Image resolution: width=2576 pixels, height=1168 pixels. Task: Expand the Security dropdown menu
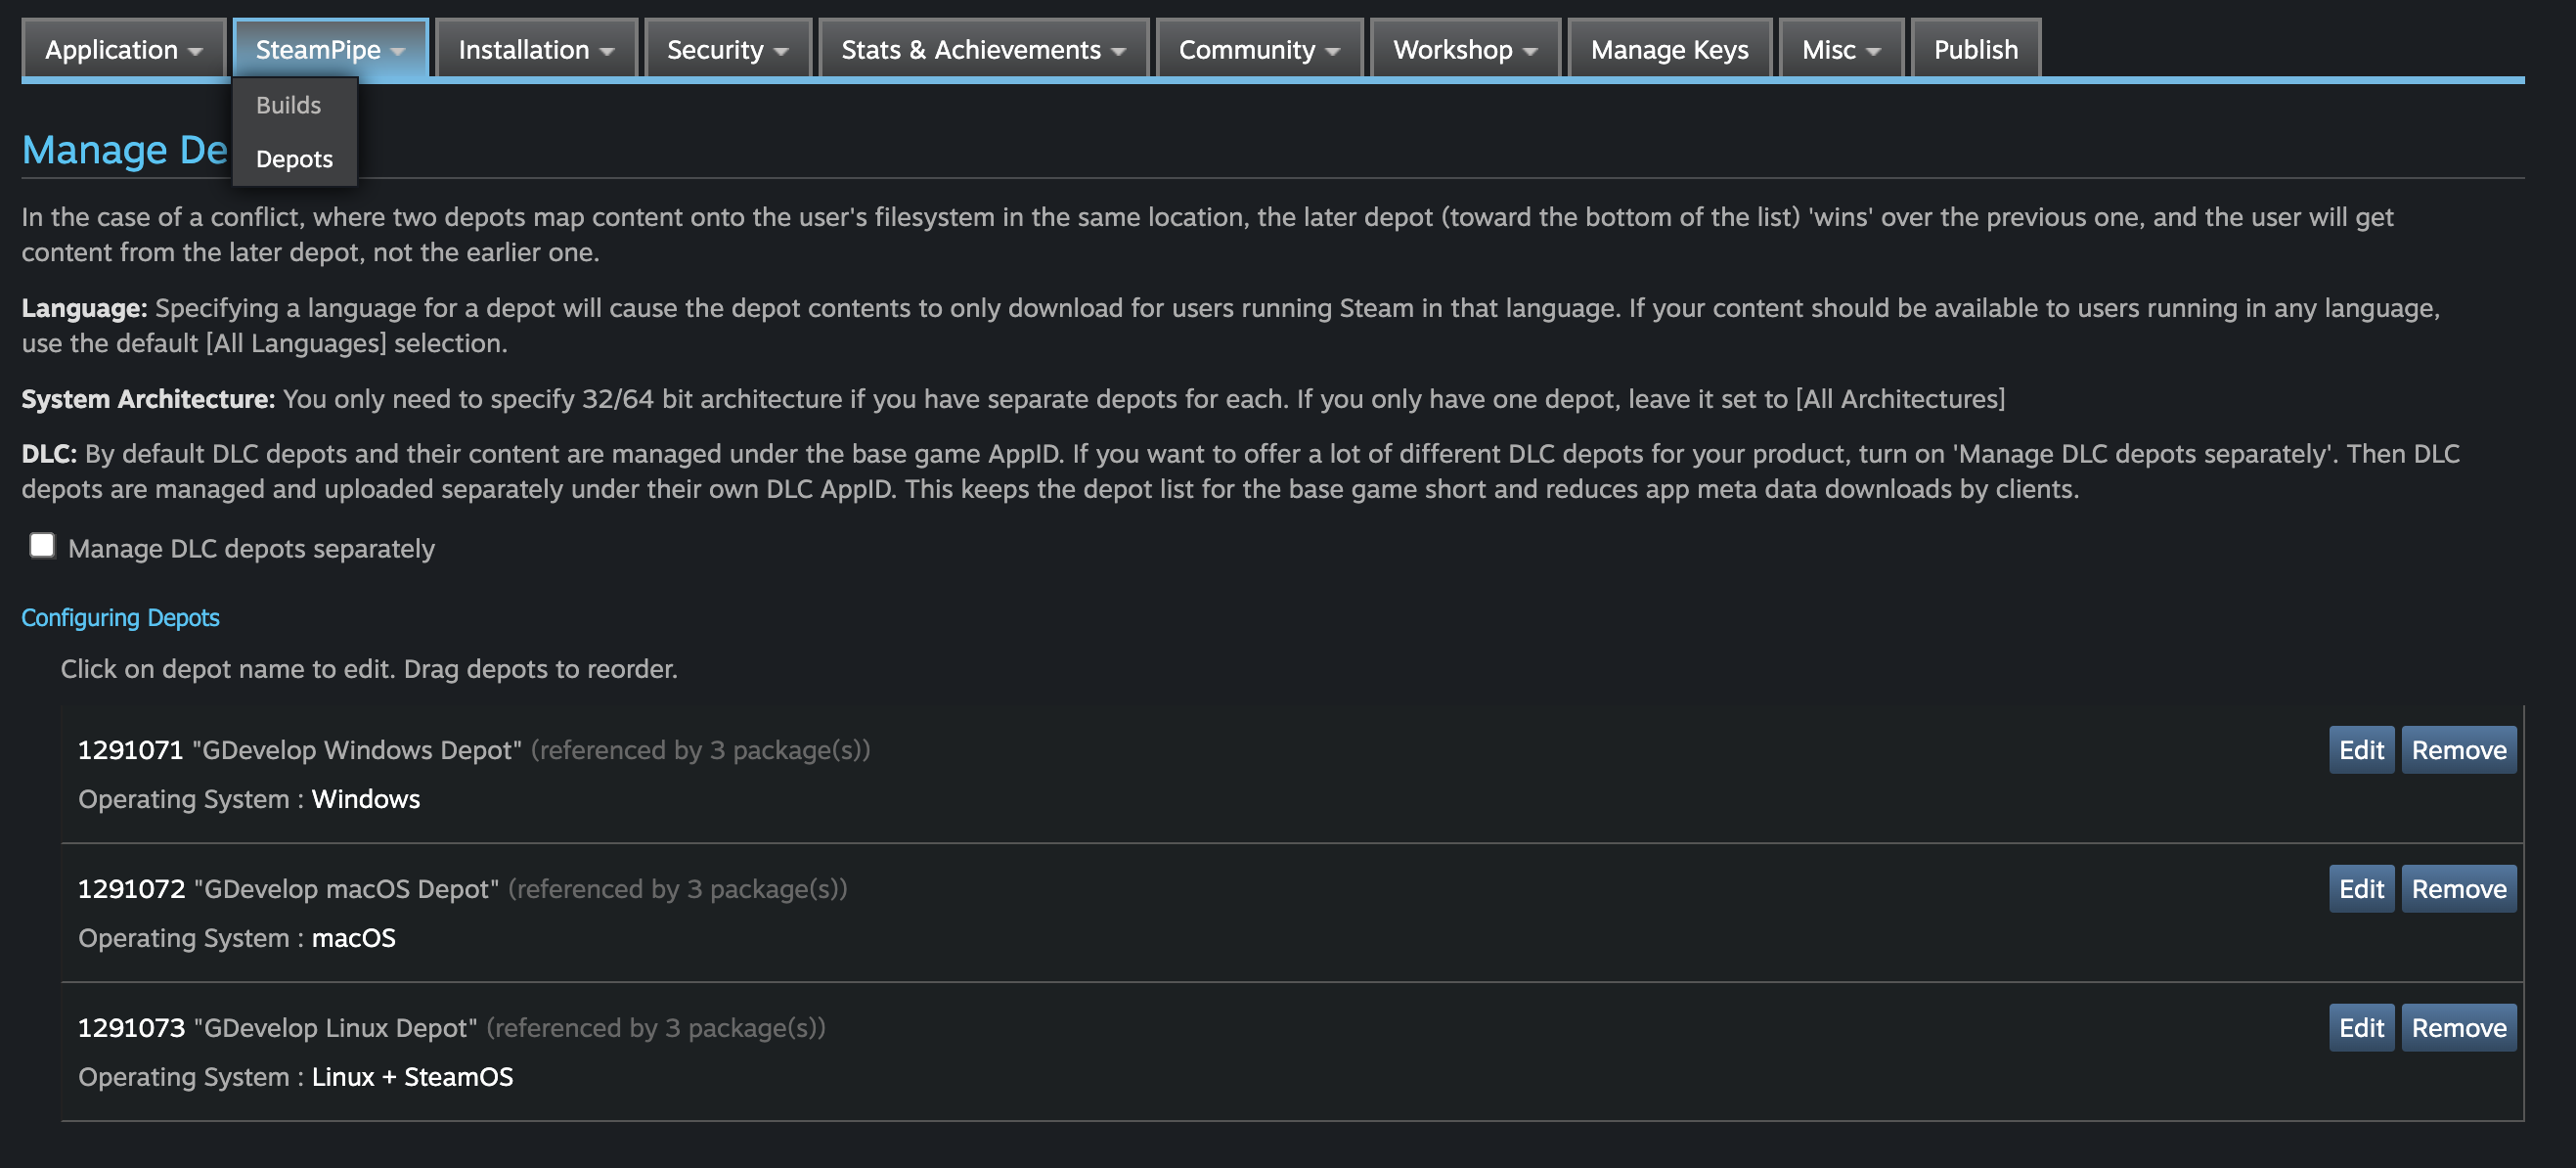pos(727,50)
